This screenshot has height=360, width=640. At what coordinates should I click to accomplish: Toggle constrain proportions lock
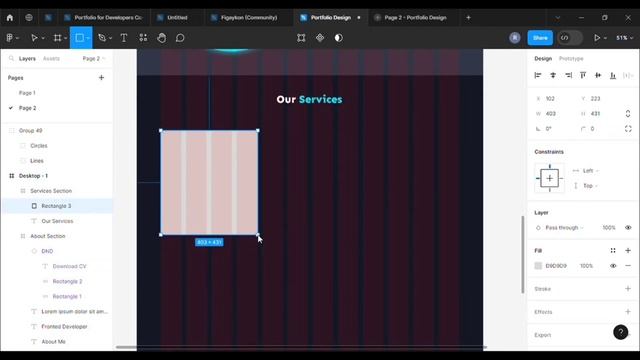tap(628, 113)
